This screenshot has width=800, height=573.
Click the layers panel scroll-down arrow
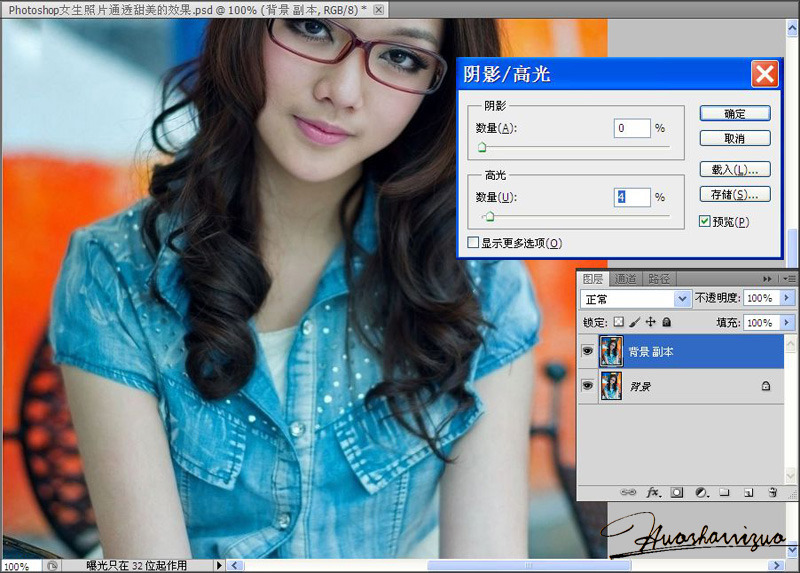pyautogui.click(x=790, y=476)
